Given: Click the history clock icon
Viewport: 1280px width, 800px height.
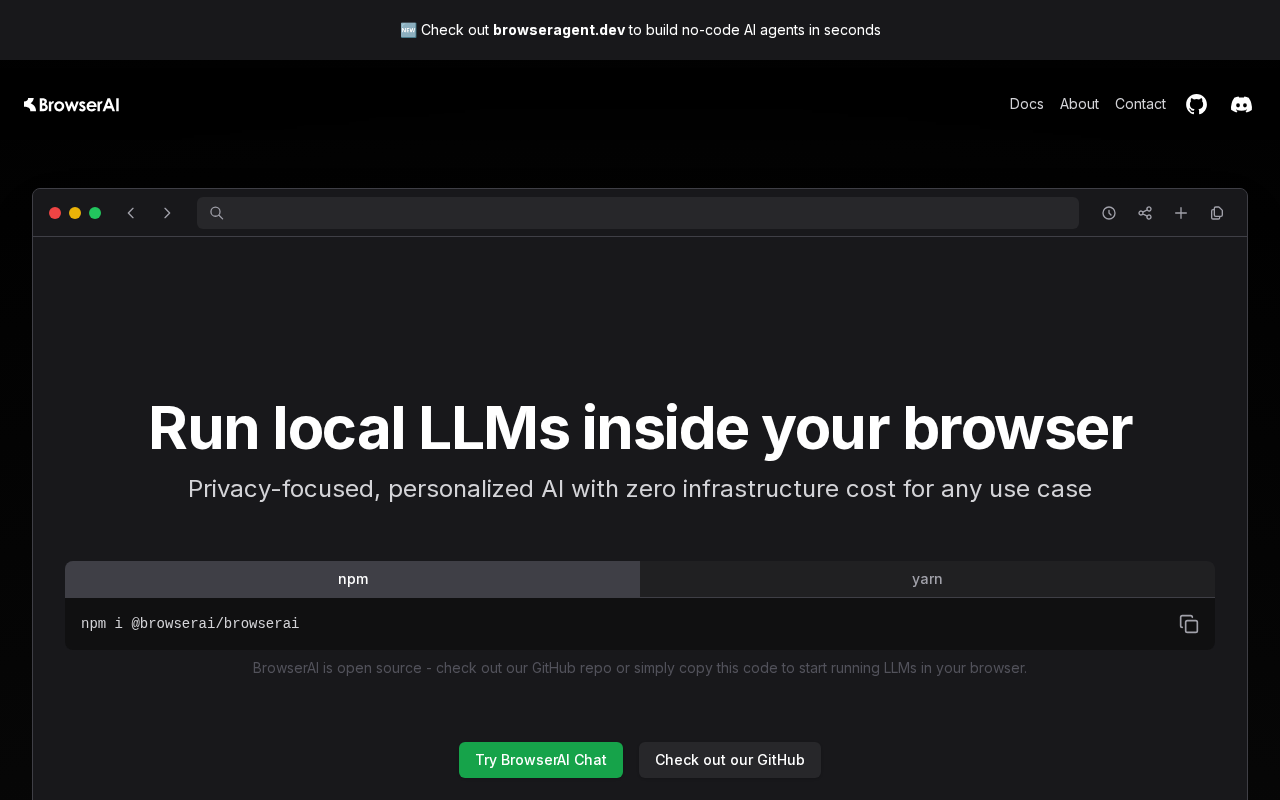Looking at the screenshot, I should 1109,213.
